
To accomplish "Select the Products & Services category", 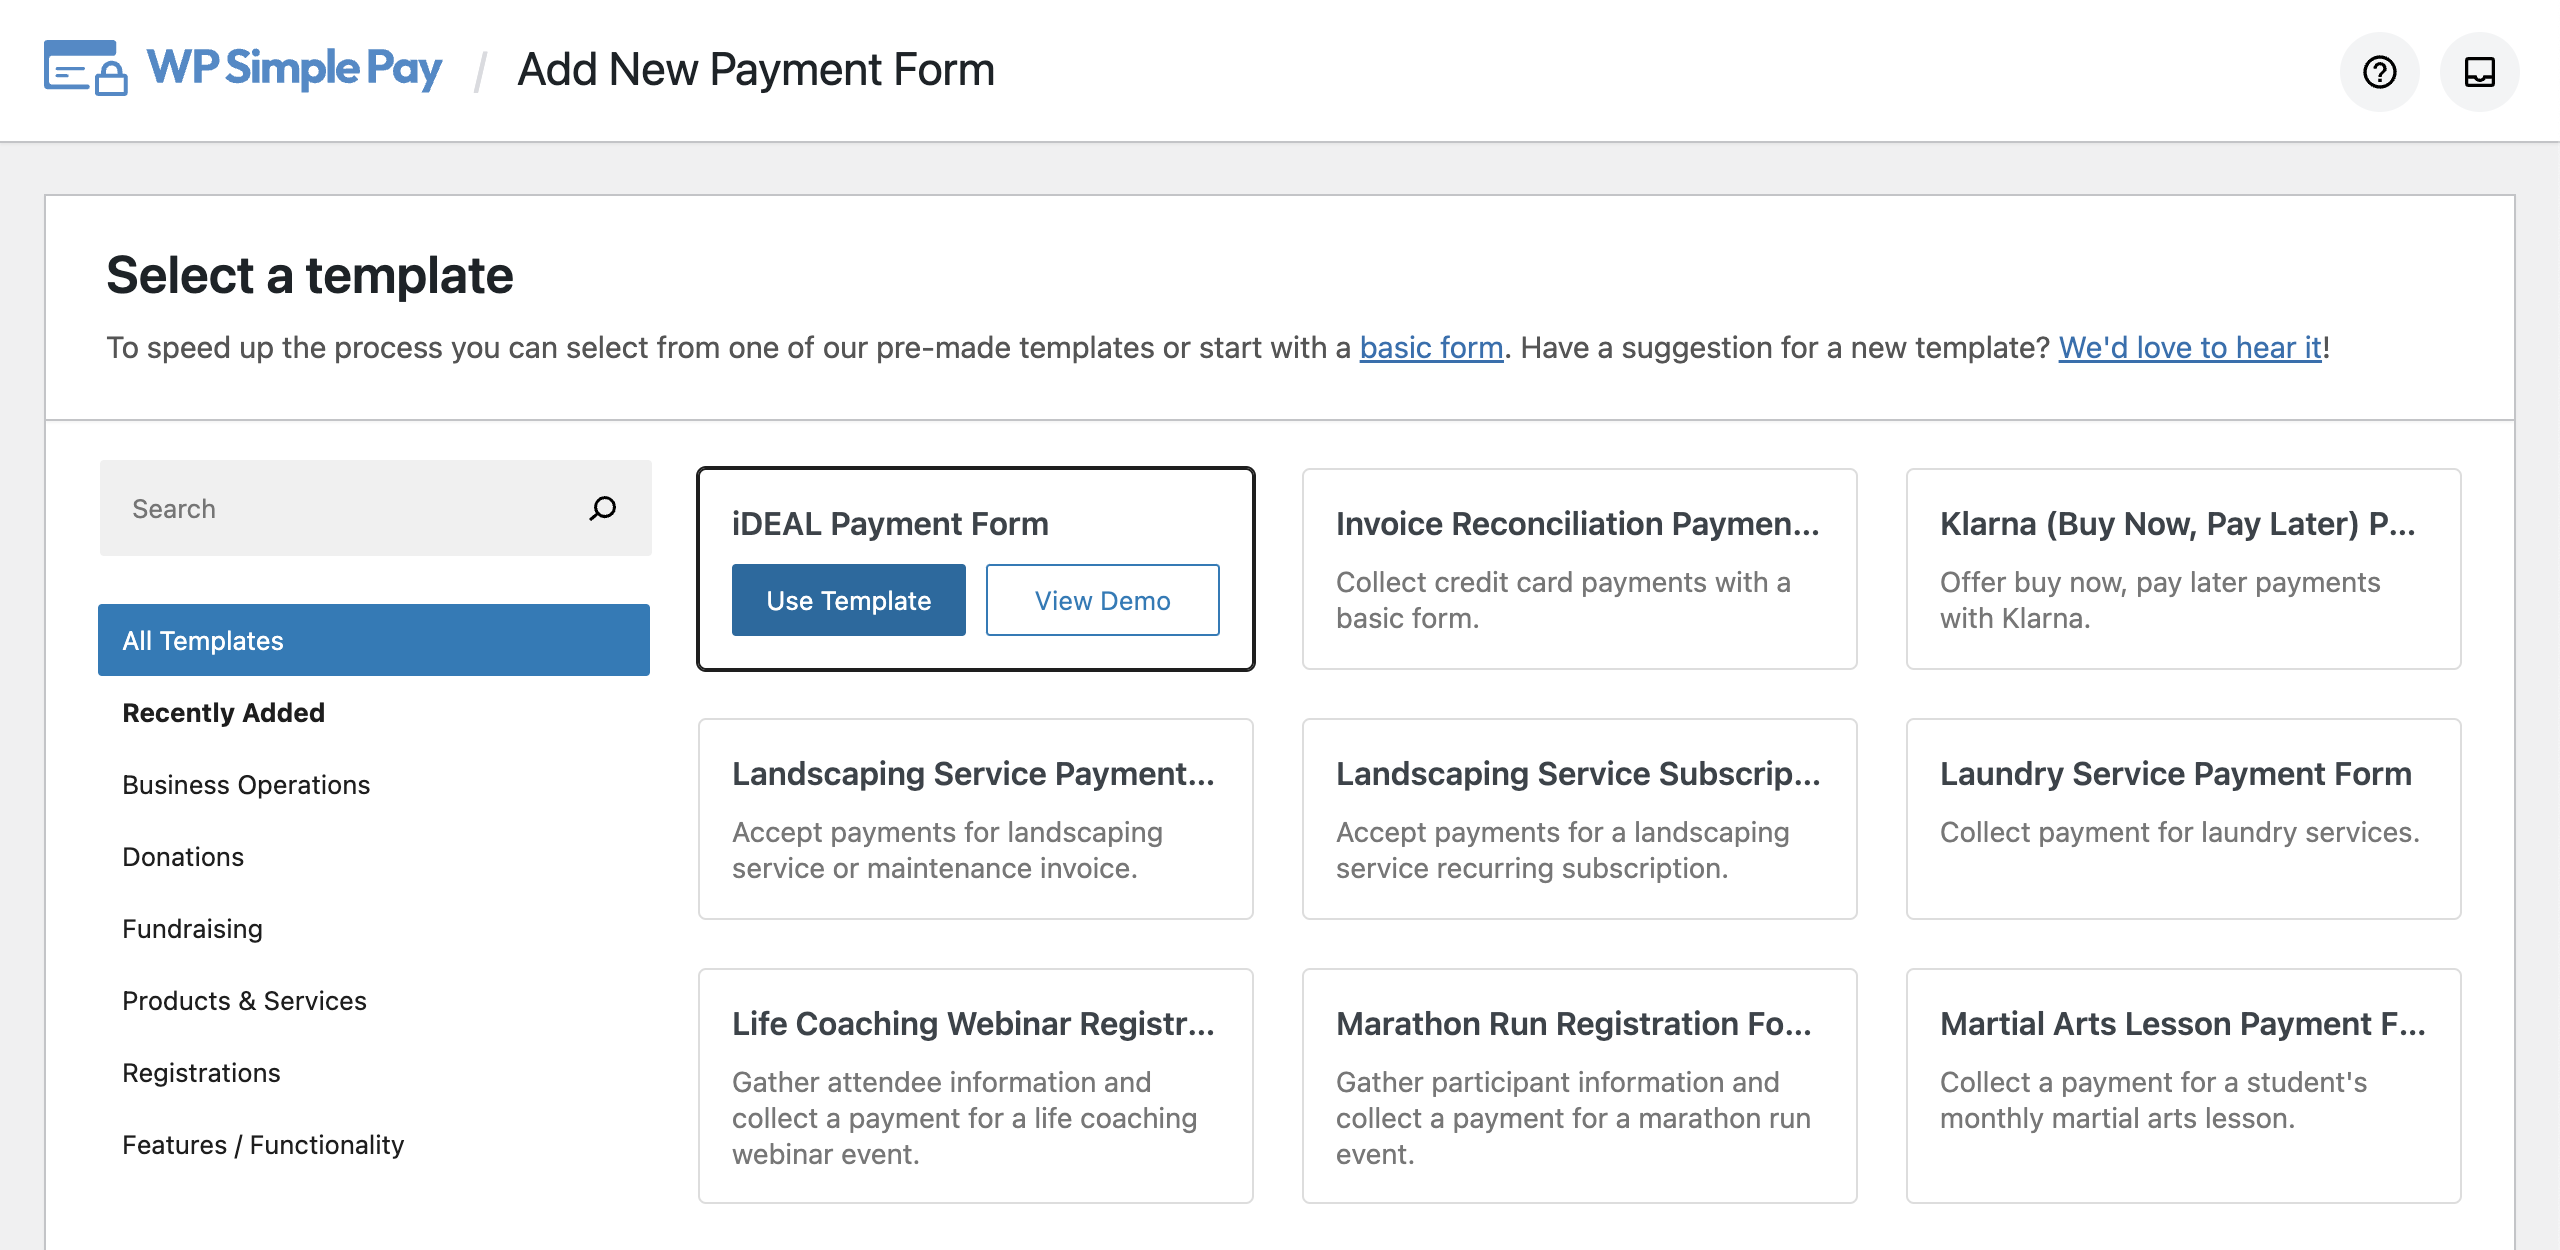I will [x=243, y=1000].
